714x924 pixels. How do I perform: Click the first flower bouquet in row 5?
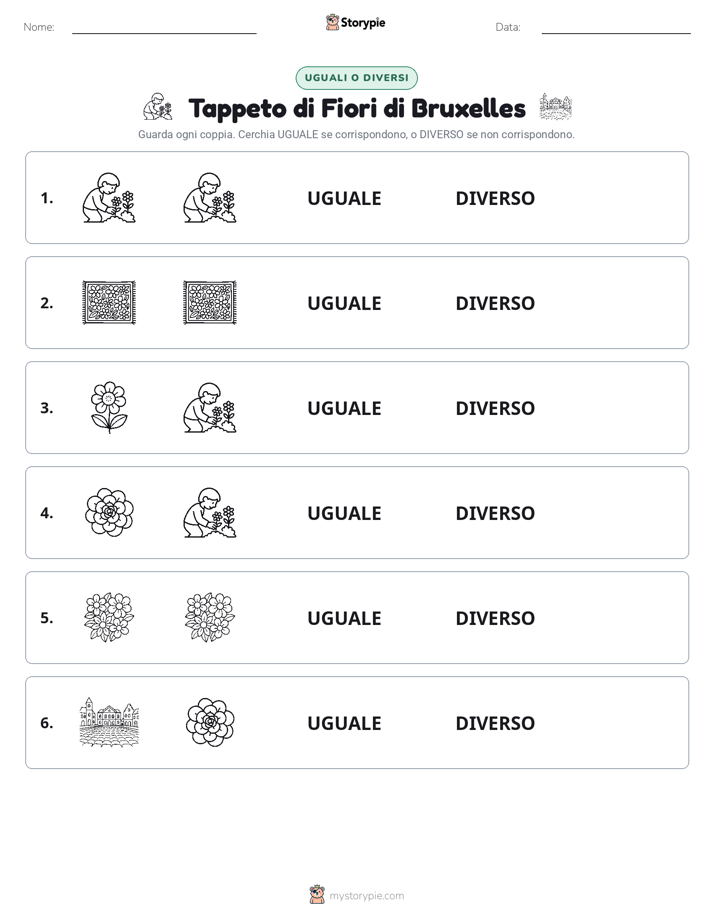pos(109,618)
